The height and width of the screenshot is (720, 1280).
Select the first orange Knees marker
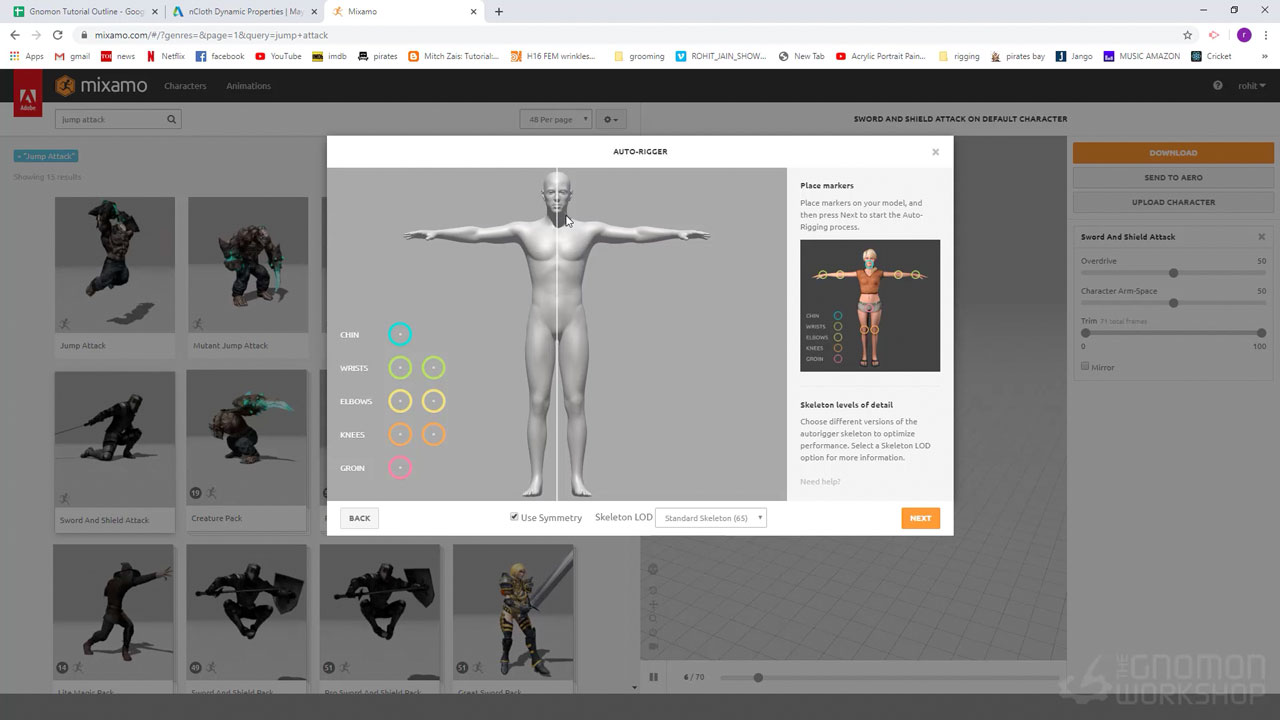(400, 435)
